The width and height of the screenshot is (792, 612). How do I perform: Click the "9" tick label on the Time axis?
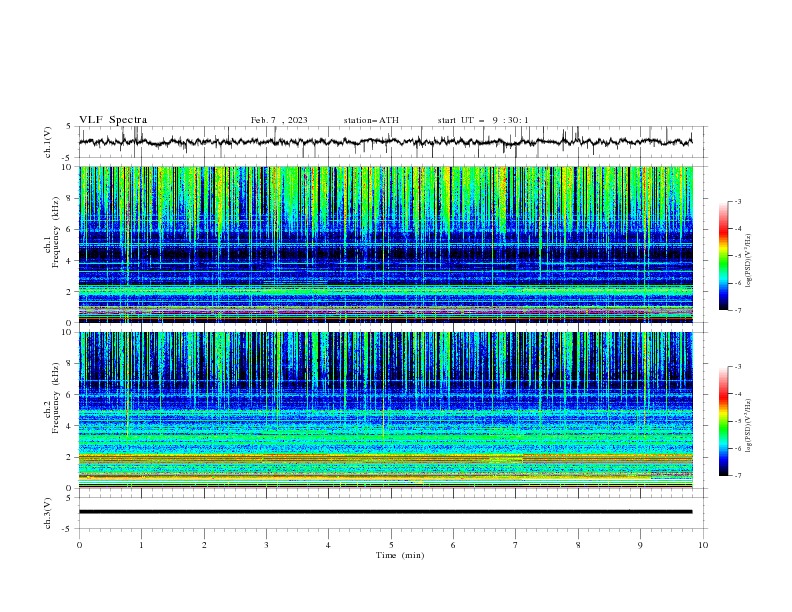(x=640, y=545)
